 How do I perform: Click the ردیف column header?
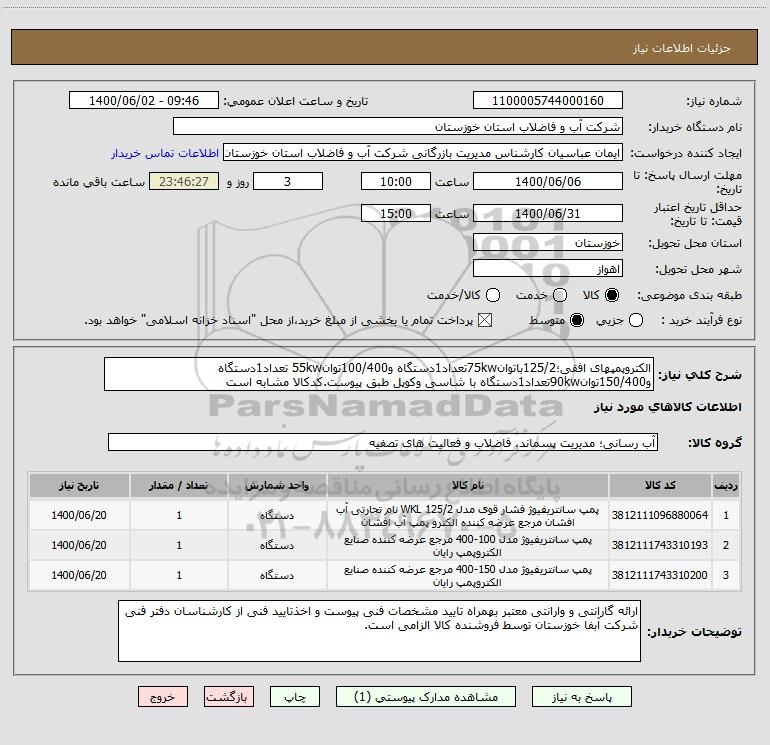[x=726, y=486]
